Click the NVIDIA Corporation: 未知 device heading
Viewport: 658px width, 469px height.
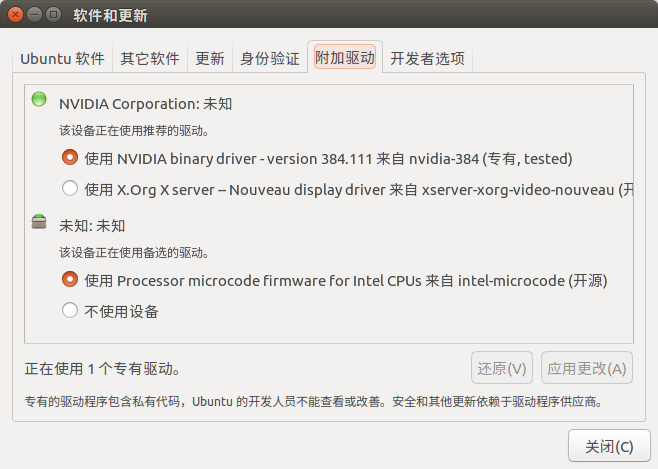coord(146,103)
